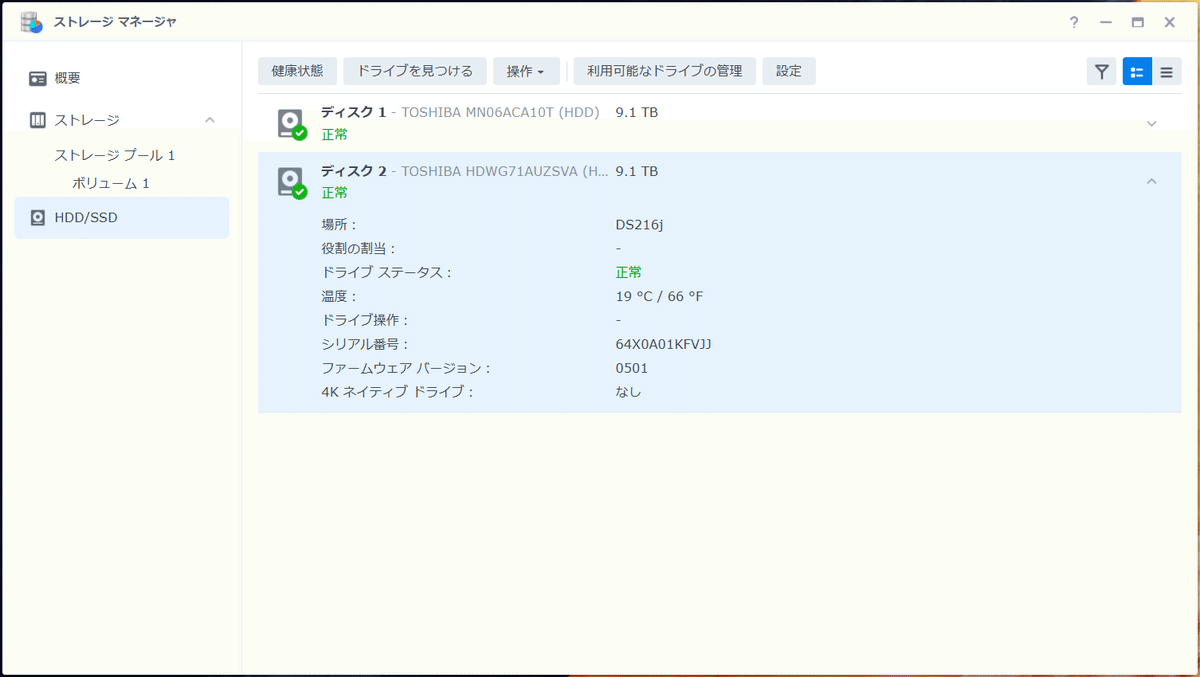Click the ディスク 1 drive icon
The width and height of the screenshot is (1200, 677).
point(289,121)
